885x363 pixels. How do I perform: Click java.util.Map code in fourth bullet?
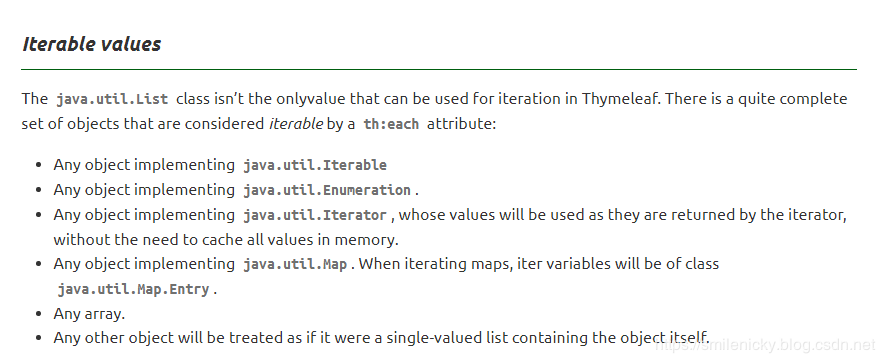tap(295, 264)
